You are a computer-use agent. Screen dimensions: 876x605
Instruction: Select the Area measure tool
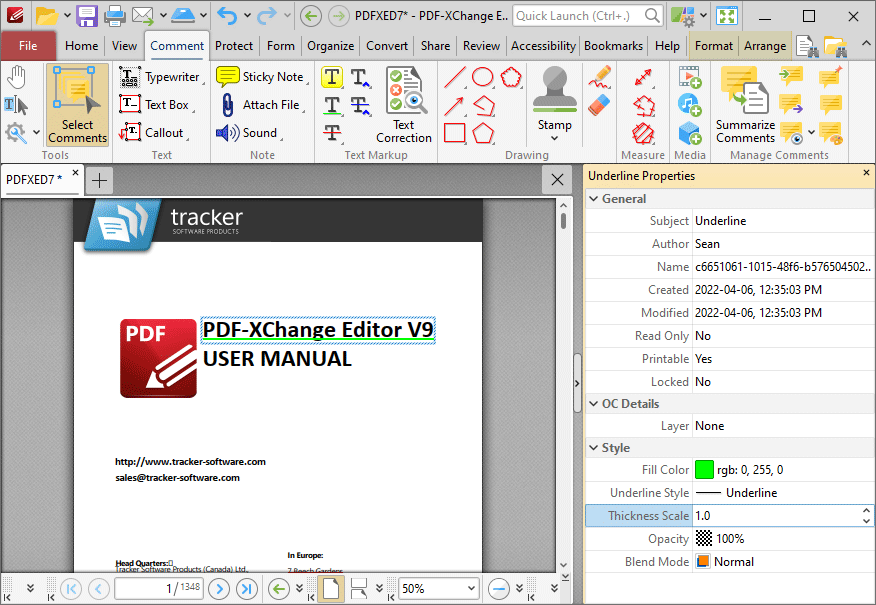point(643,133)
